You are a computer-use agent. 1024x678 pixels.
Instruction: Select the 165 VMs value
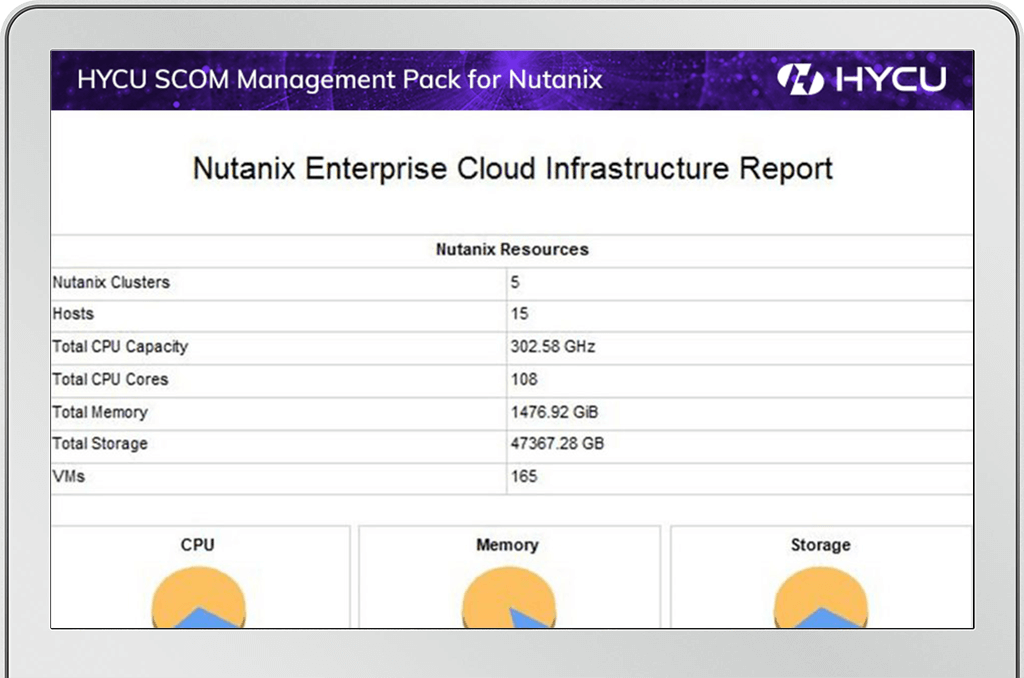tap(524, 476)
